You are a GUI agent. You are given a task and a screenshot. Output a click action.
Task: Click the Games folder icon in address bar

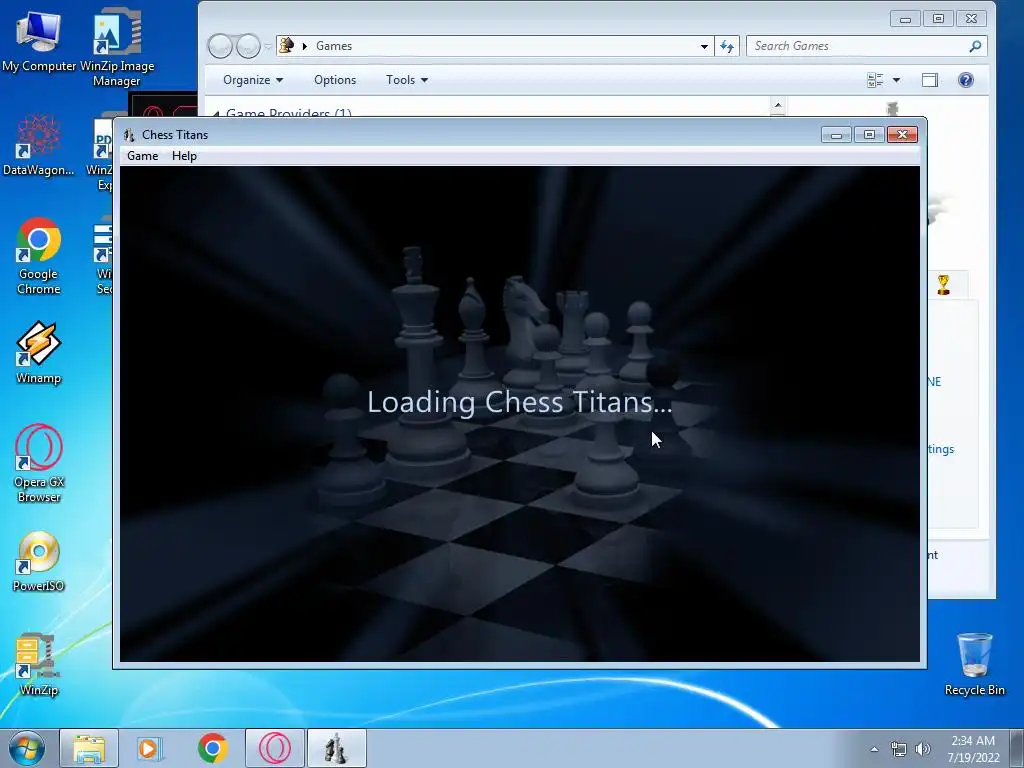286,45
